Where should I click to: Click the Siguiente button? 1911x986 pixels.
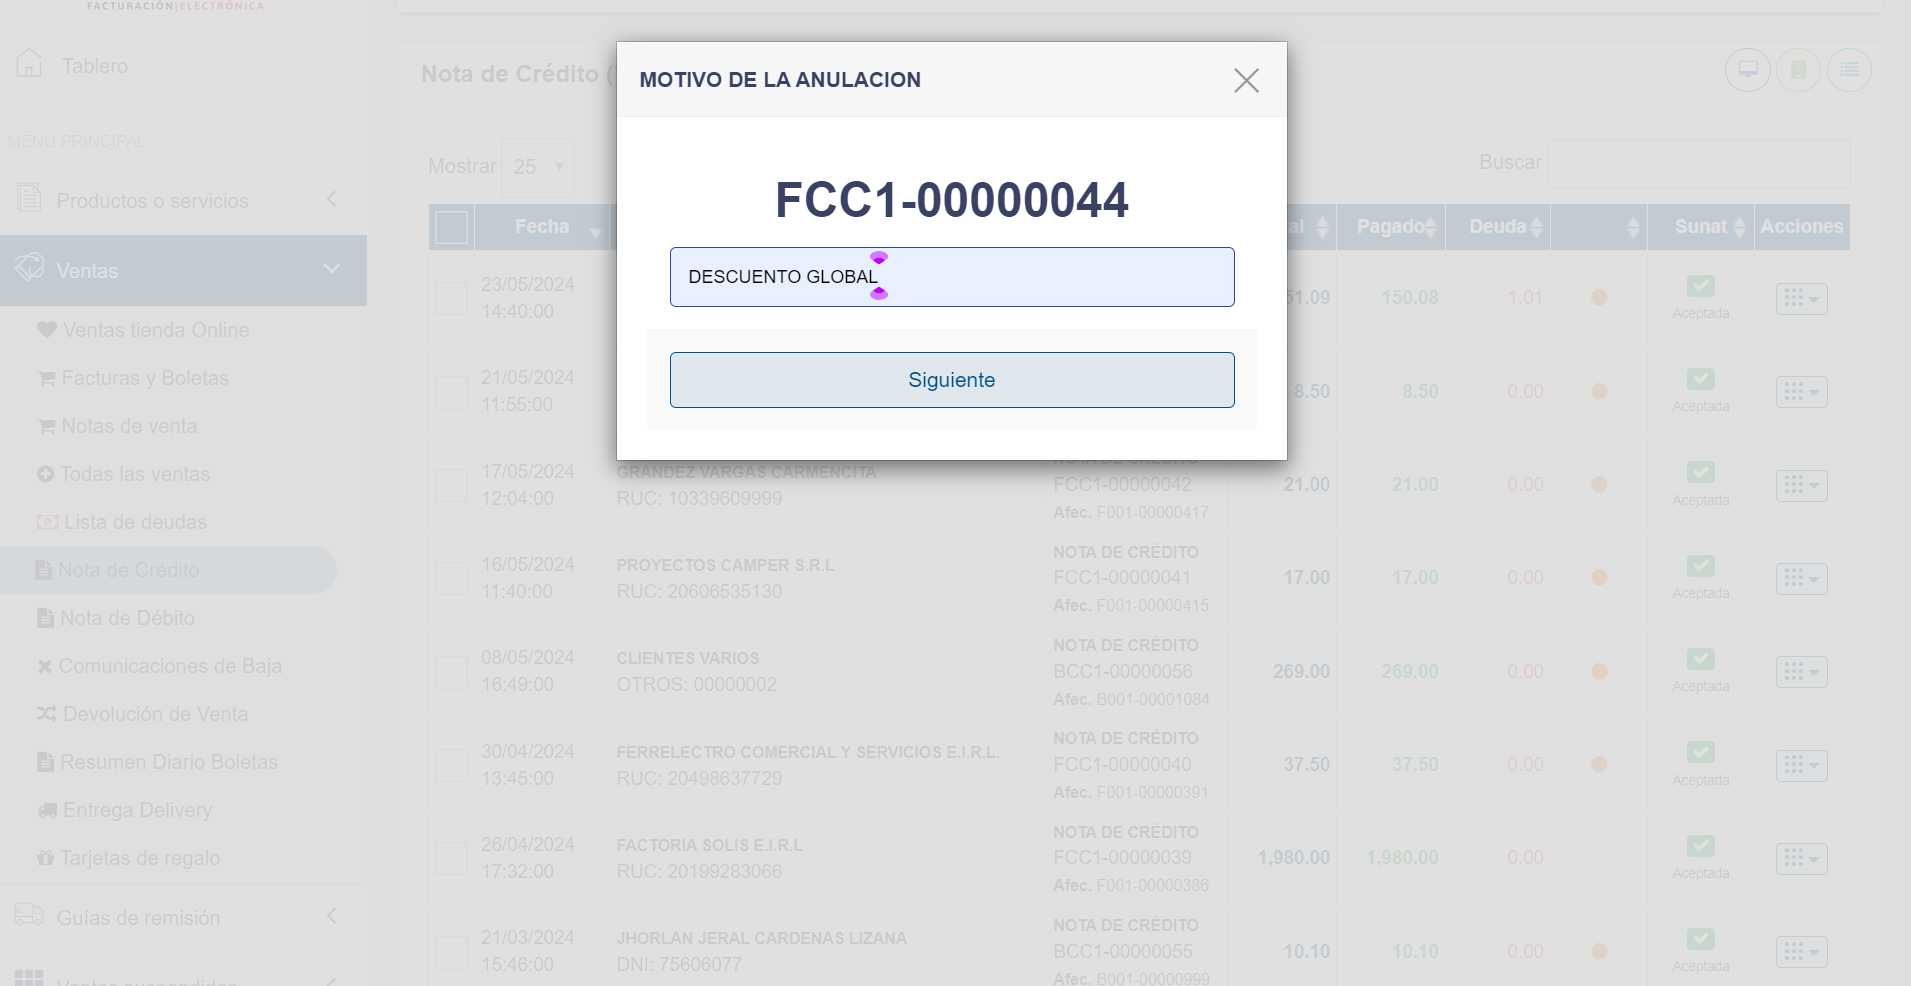coord(951,380)
